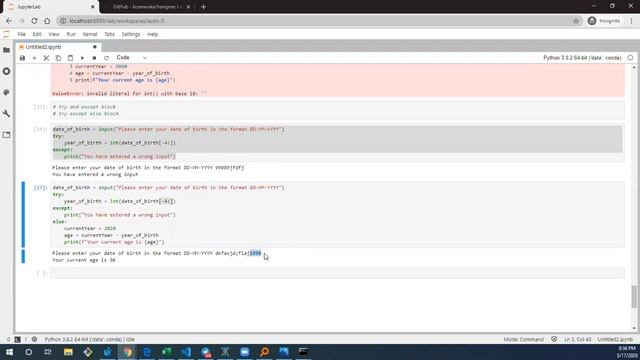Interrupt the kernel with the stop icon
This screenshot has width=640, height=360.
tap(94, 58)
